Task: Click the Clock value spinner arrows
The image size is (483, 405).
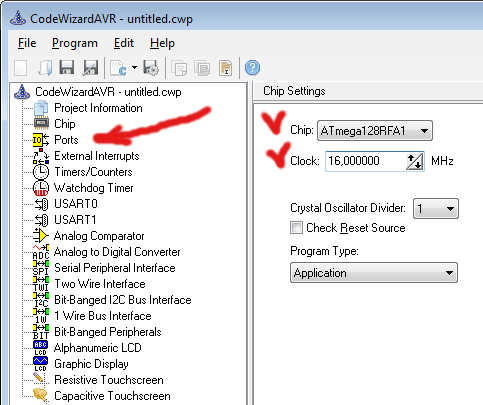Action: pyautogui.click(x=415, y=161)
